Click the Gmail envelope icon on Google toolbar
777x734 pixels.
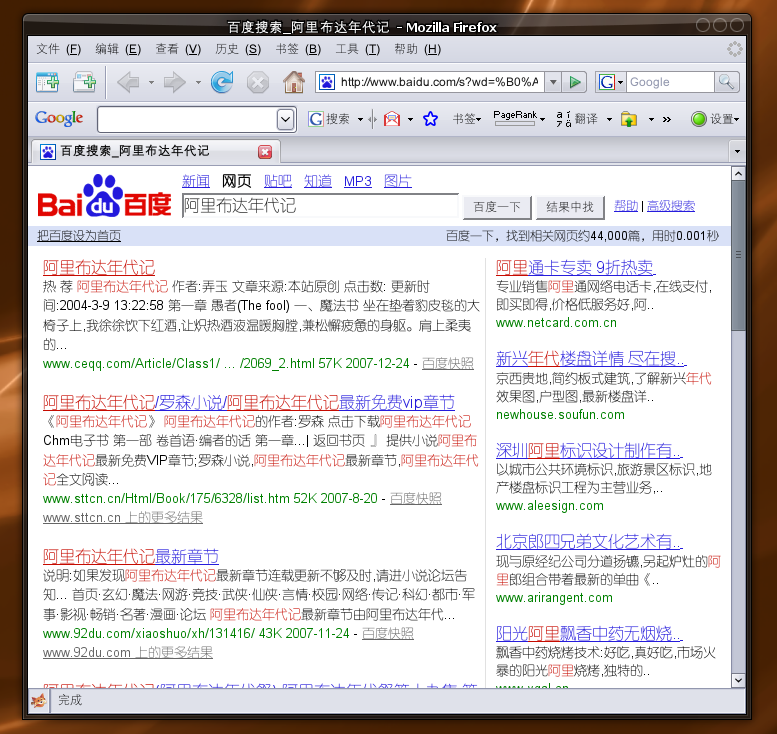coord(391,119)
